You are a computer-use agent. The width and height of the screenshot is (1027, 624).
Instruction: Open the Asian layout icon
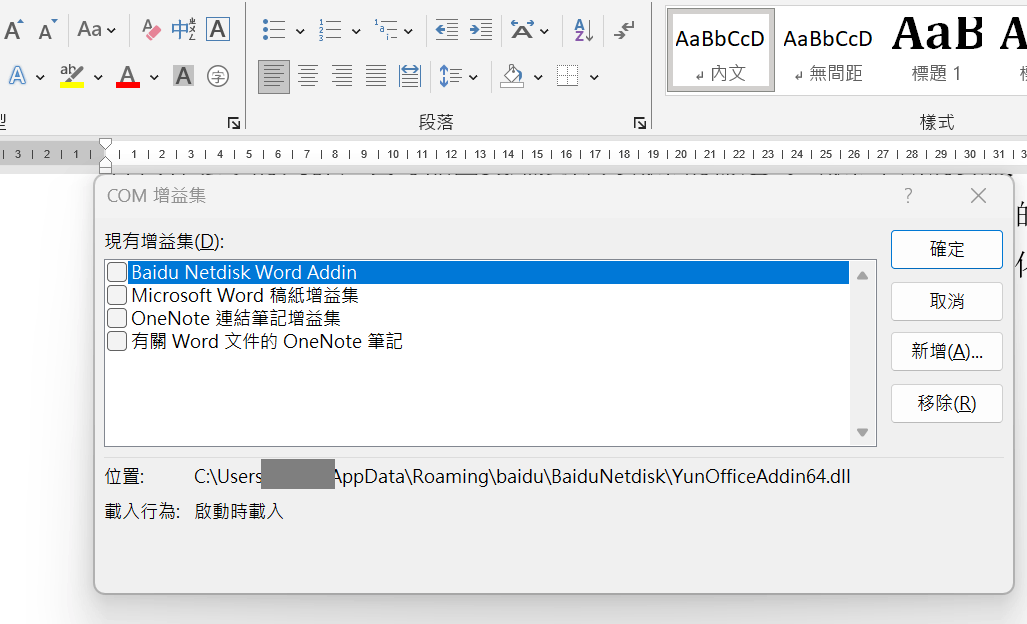coord(522,29)
